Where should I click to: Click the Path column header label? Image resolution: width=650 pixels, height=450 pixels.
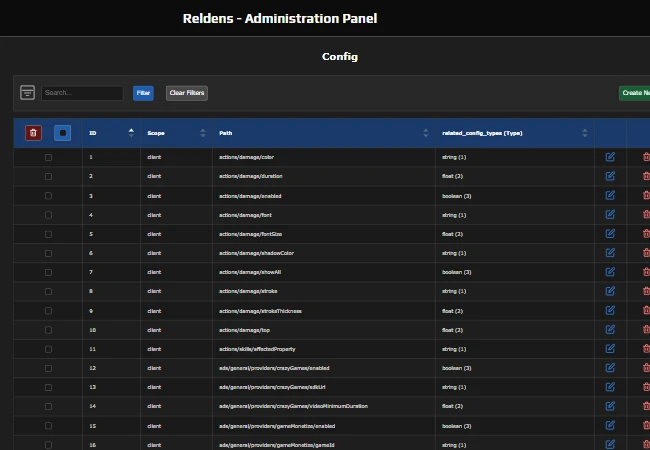226,133
